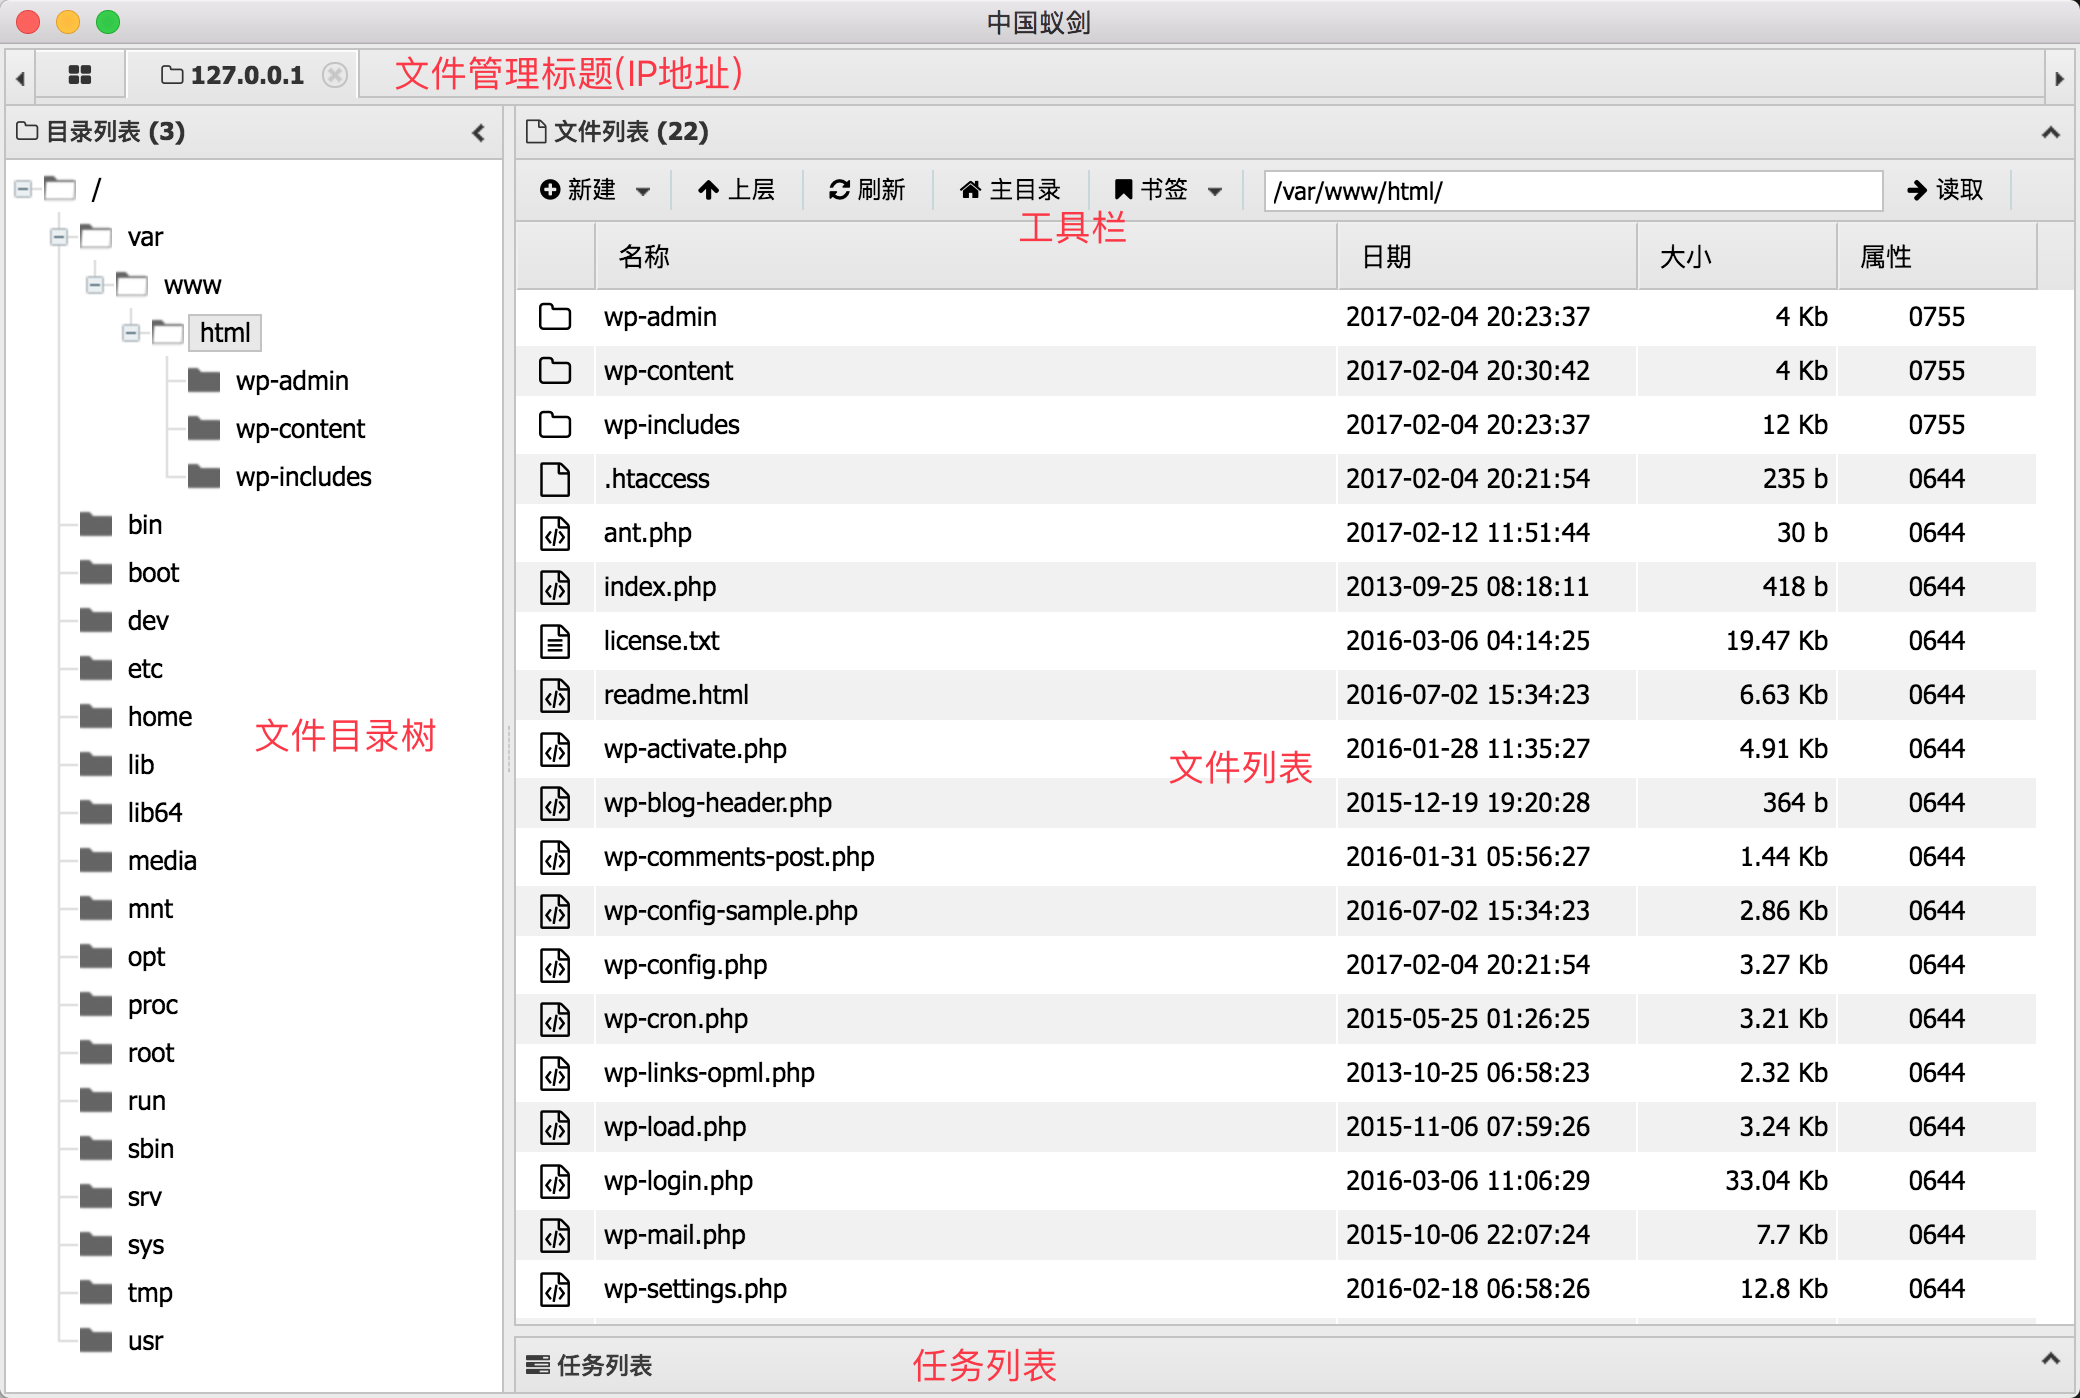Click the ant.php file icon
Viewport: 2080px width, 1398px height.
[555, 533]
